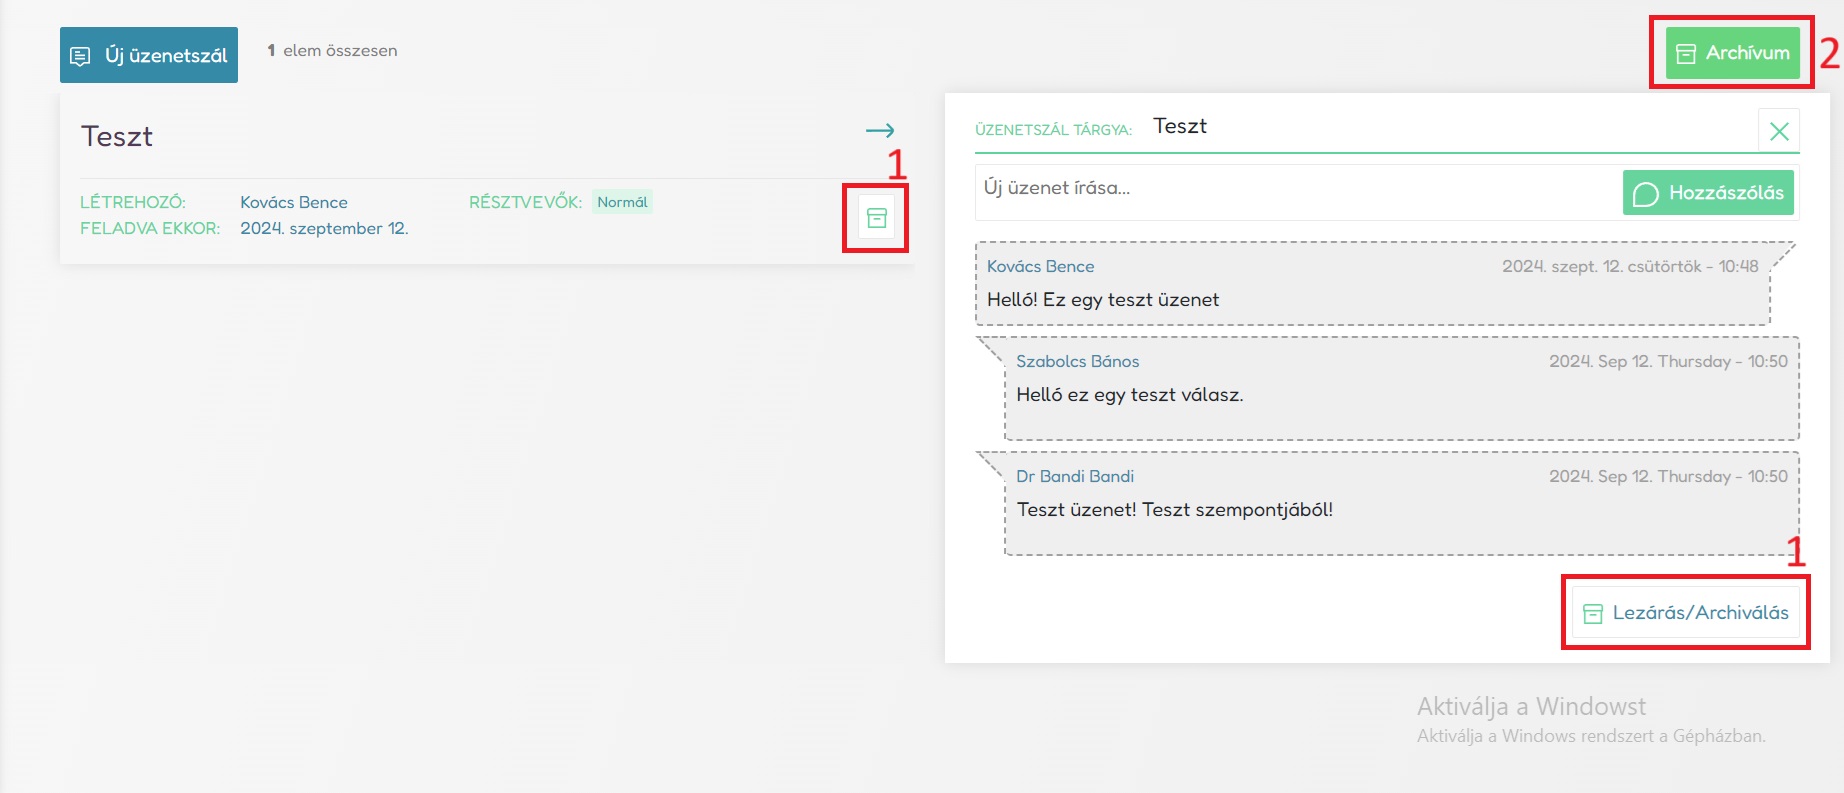Click the Teszt title on thread card
This screenshot has height=793, width=1844.
117,136
